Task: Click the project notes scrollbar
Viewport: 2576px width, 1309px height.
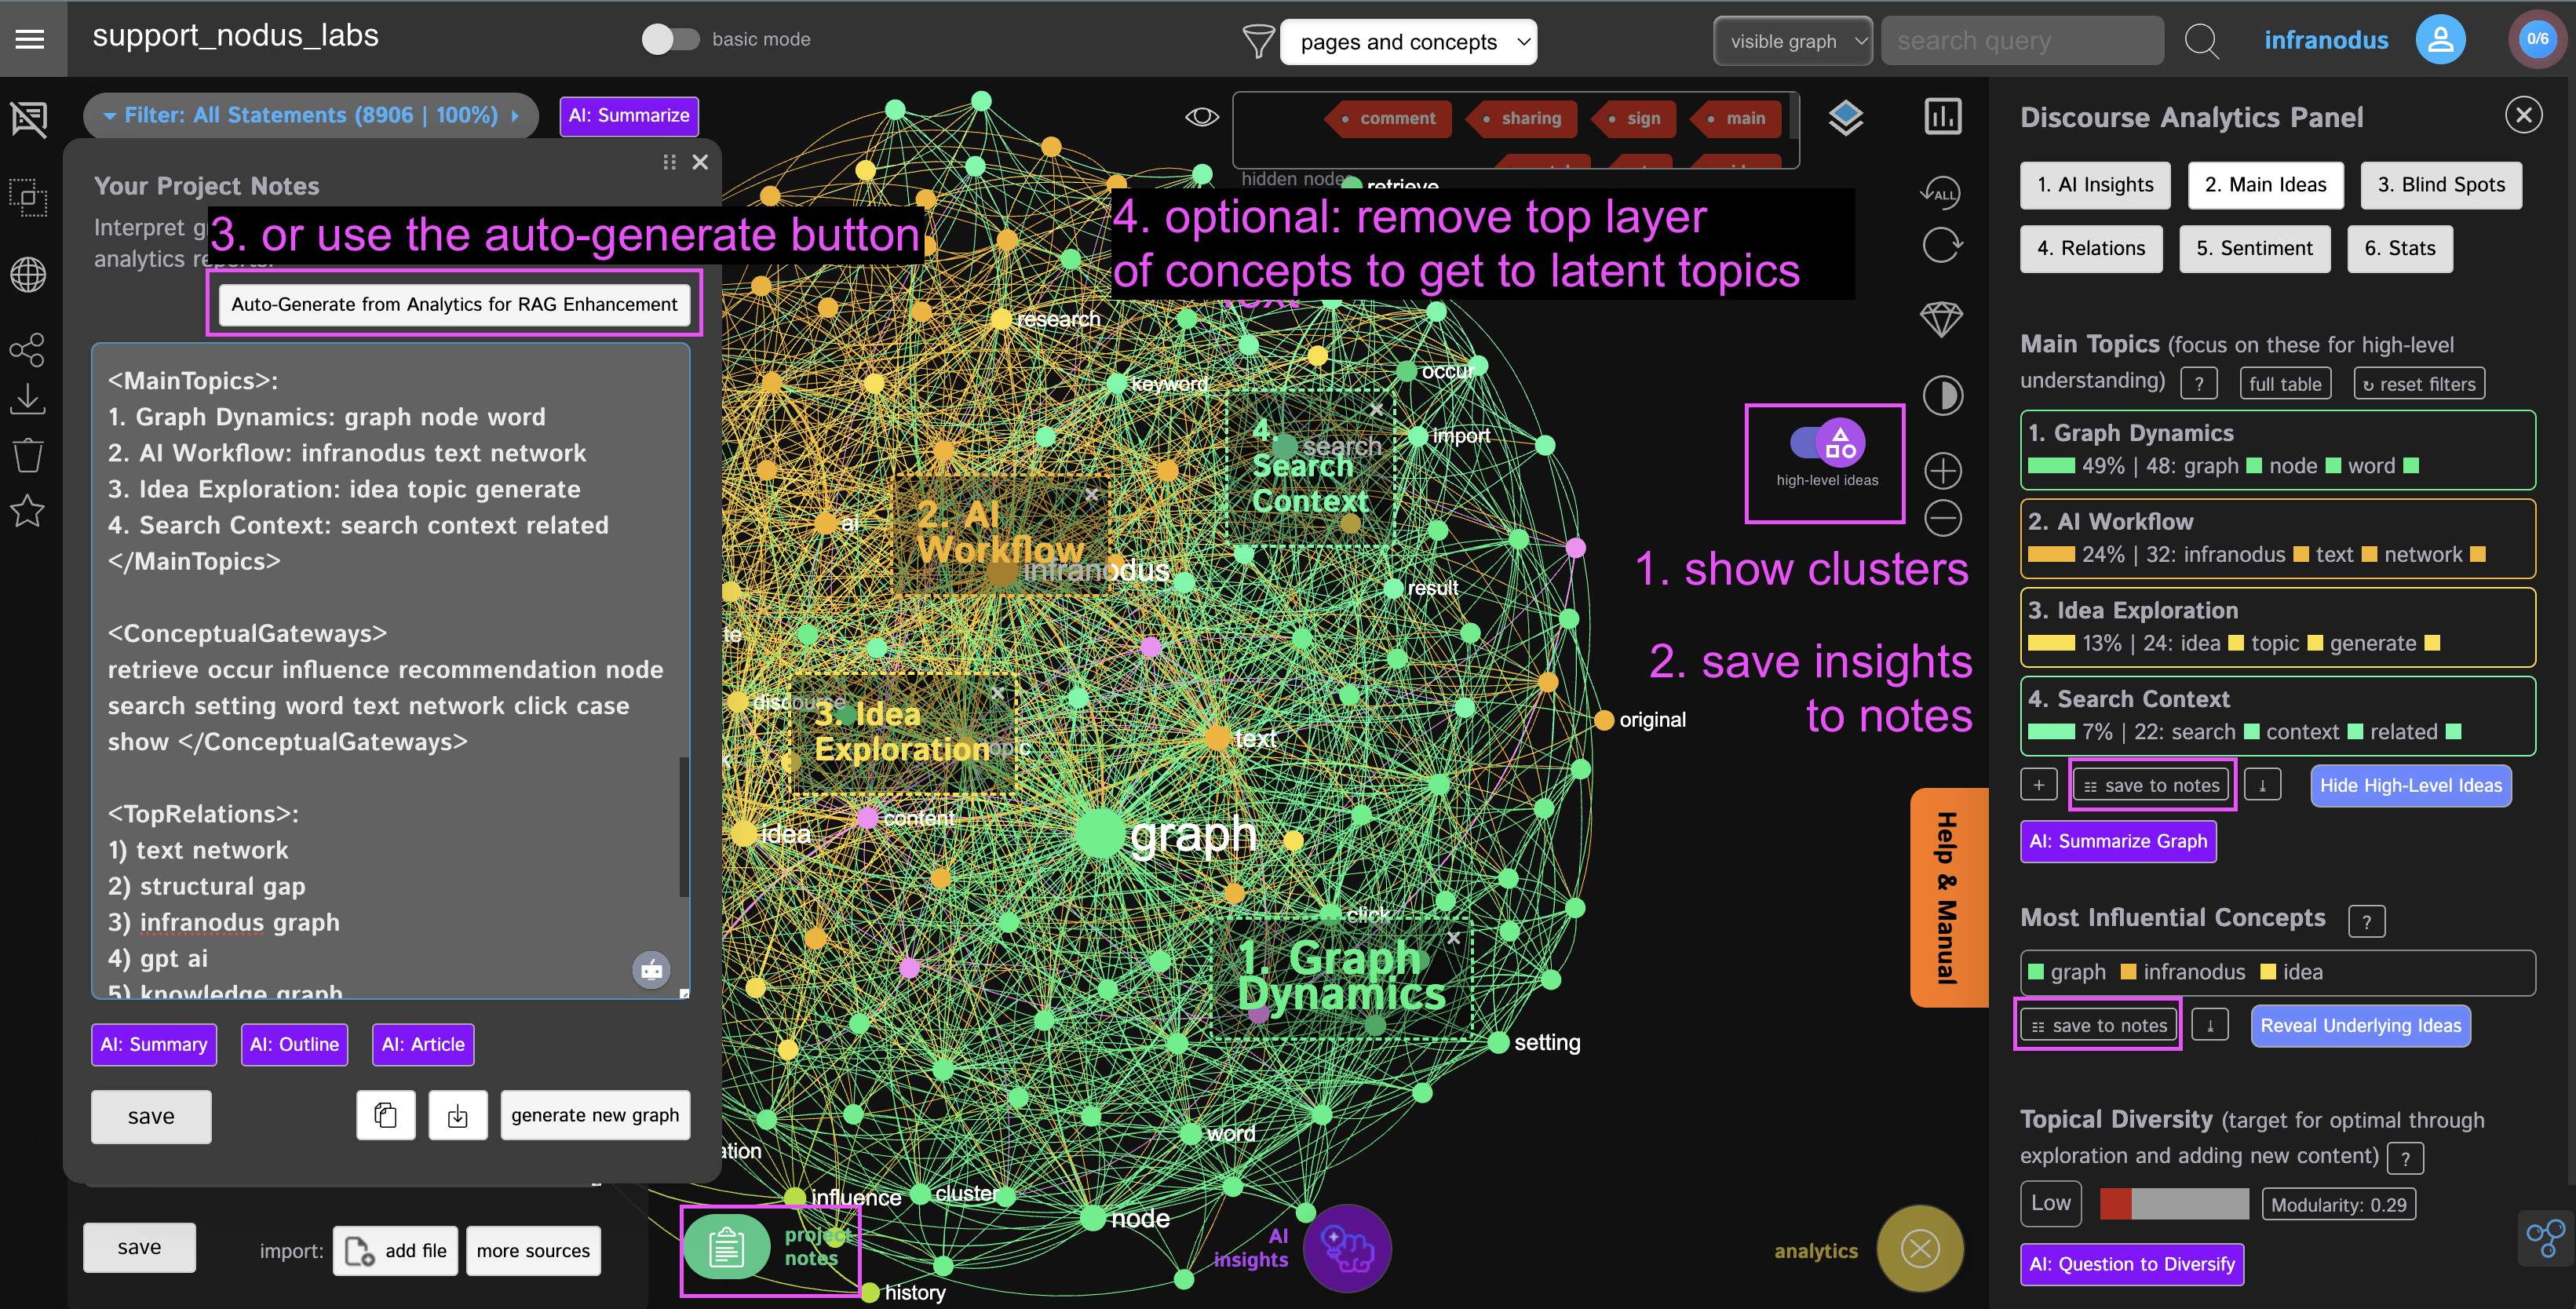Action: (684, 827)
